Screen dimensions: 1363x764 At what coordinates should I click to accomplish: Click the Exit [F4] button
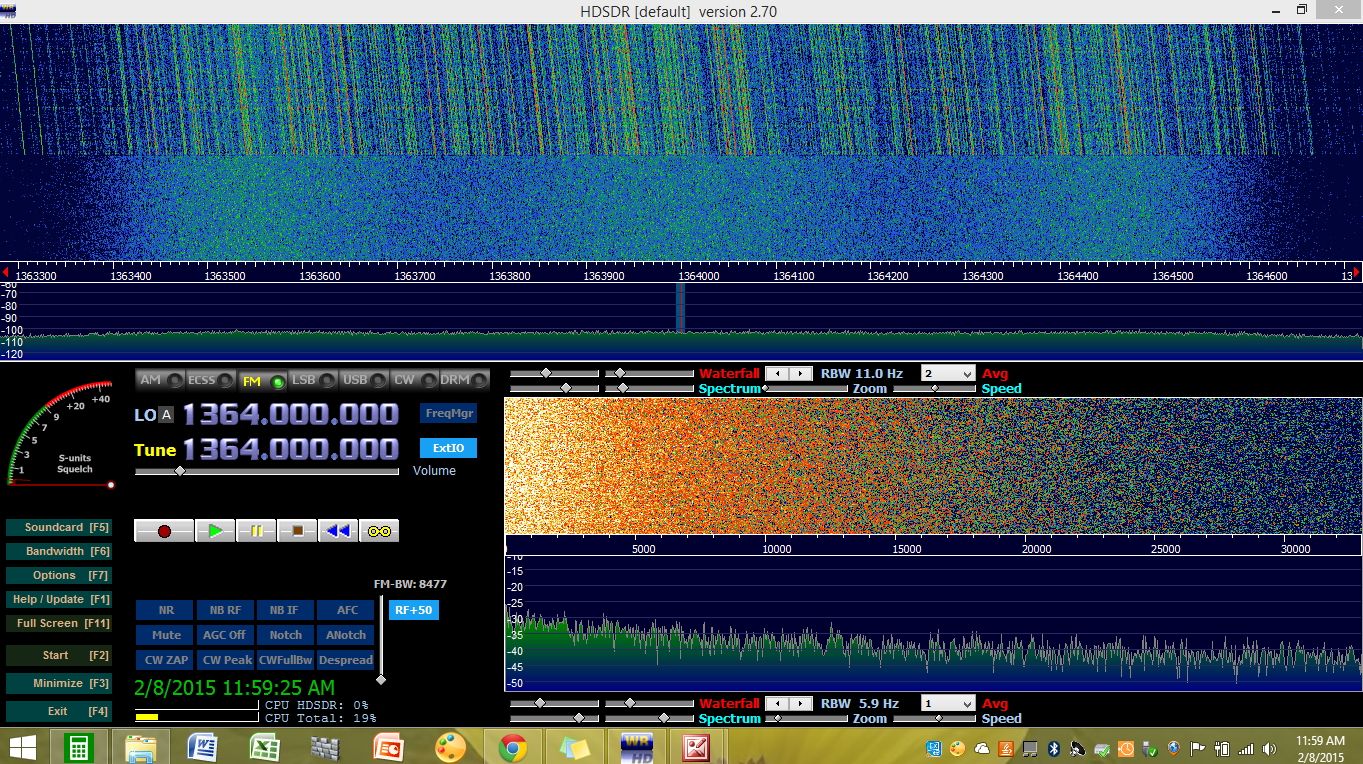pos(58,711)
